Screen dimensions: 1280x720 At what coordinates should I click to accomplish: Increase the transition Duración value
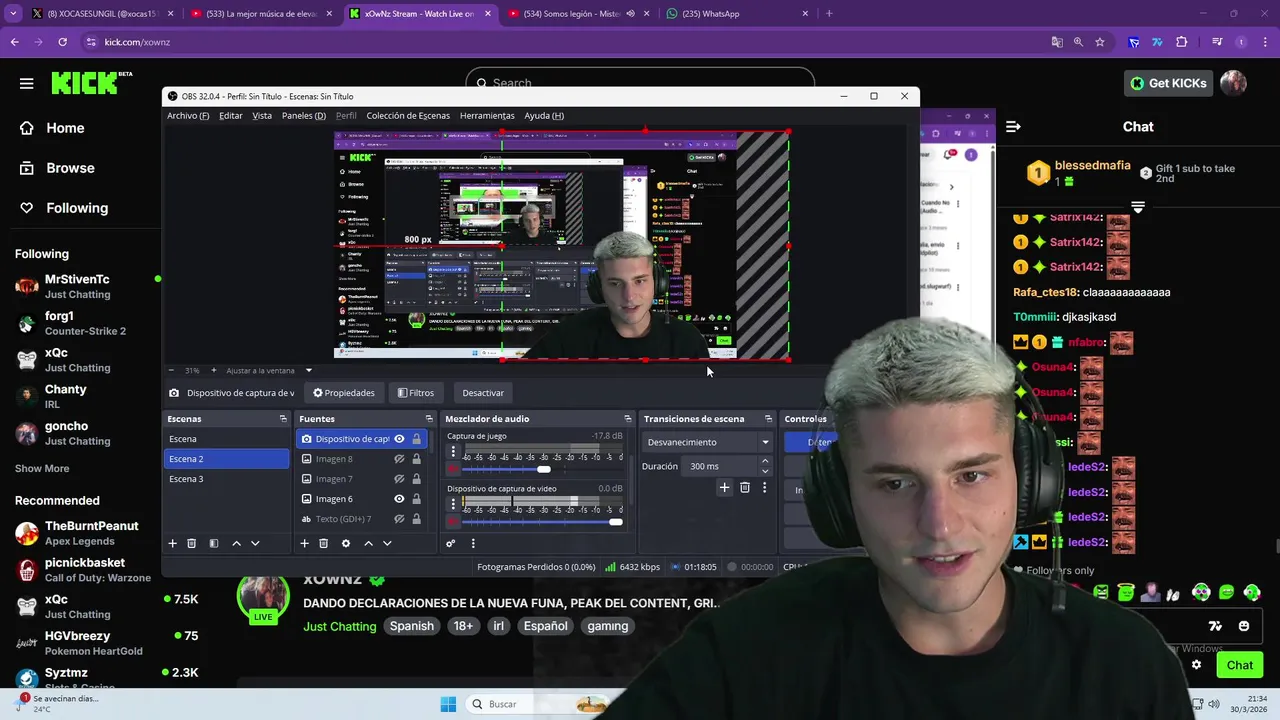(765, 461)
